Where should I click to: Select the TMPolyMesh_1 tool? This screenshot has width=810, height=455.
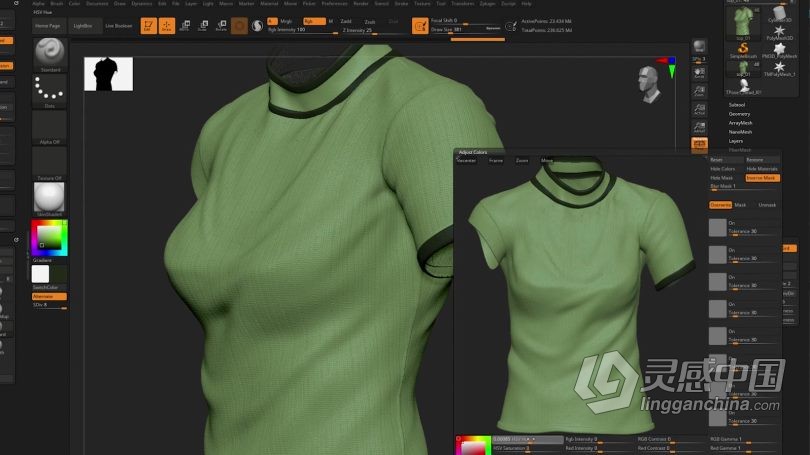click(x=780, y=69)
